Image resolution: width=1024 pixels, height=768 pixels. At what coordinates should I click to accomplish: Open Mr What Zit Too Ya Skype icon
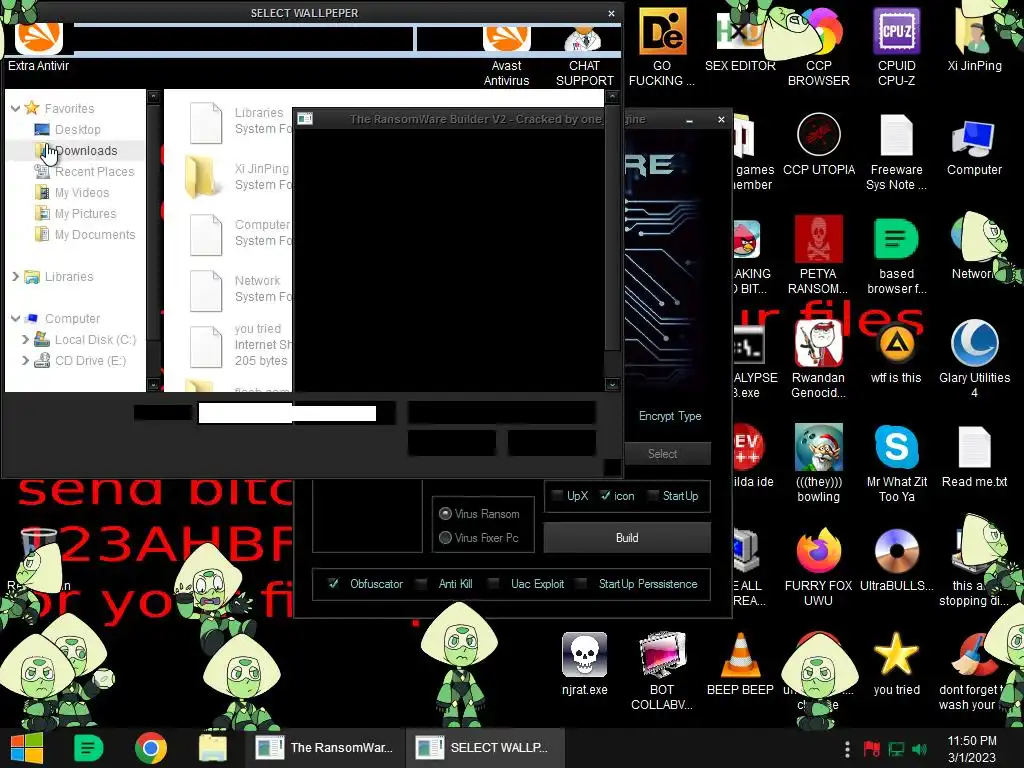click(x=896, y=463)
